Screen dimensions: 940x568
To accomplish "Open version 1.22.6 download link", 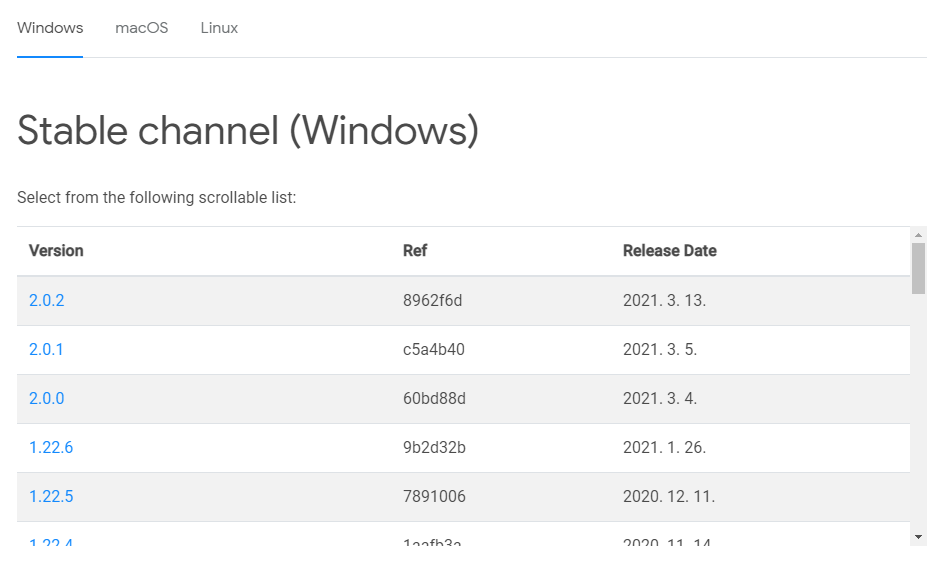I will pos(51,447).
